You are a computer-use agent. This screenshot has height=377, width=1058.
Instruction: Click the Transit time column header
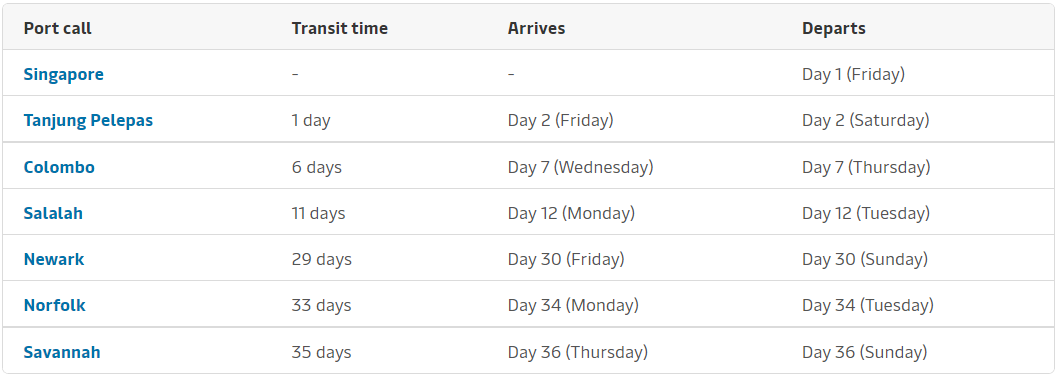point(339,28)
